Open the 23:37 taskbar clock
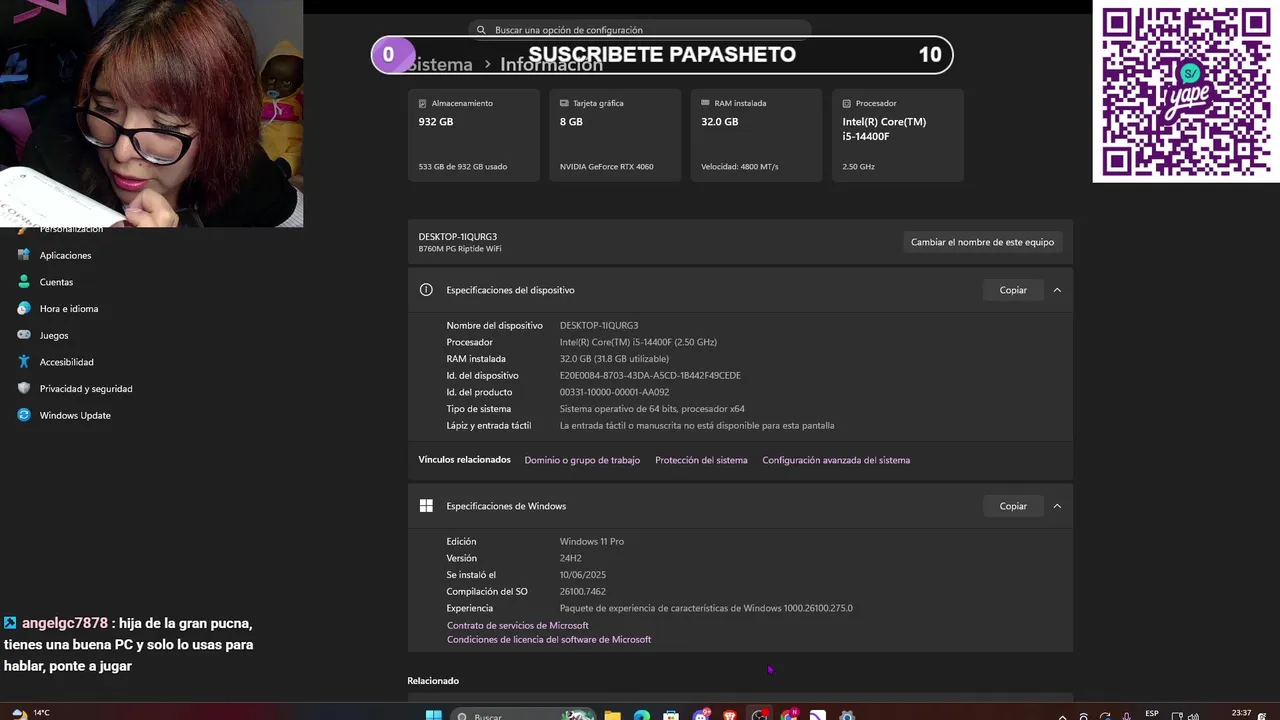 1241,713
